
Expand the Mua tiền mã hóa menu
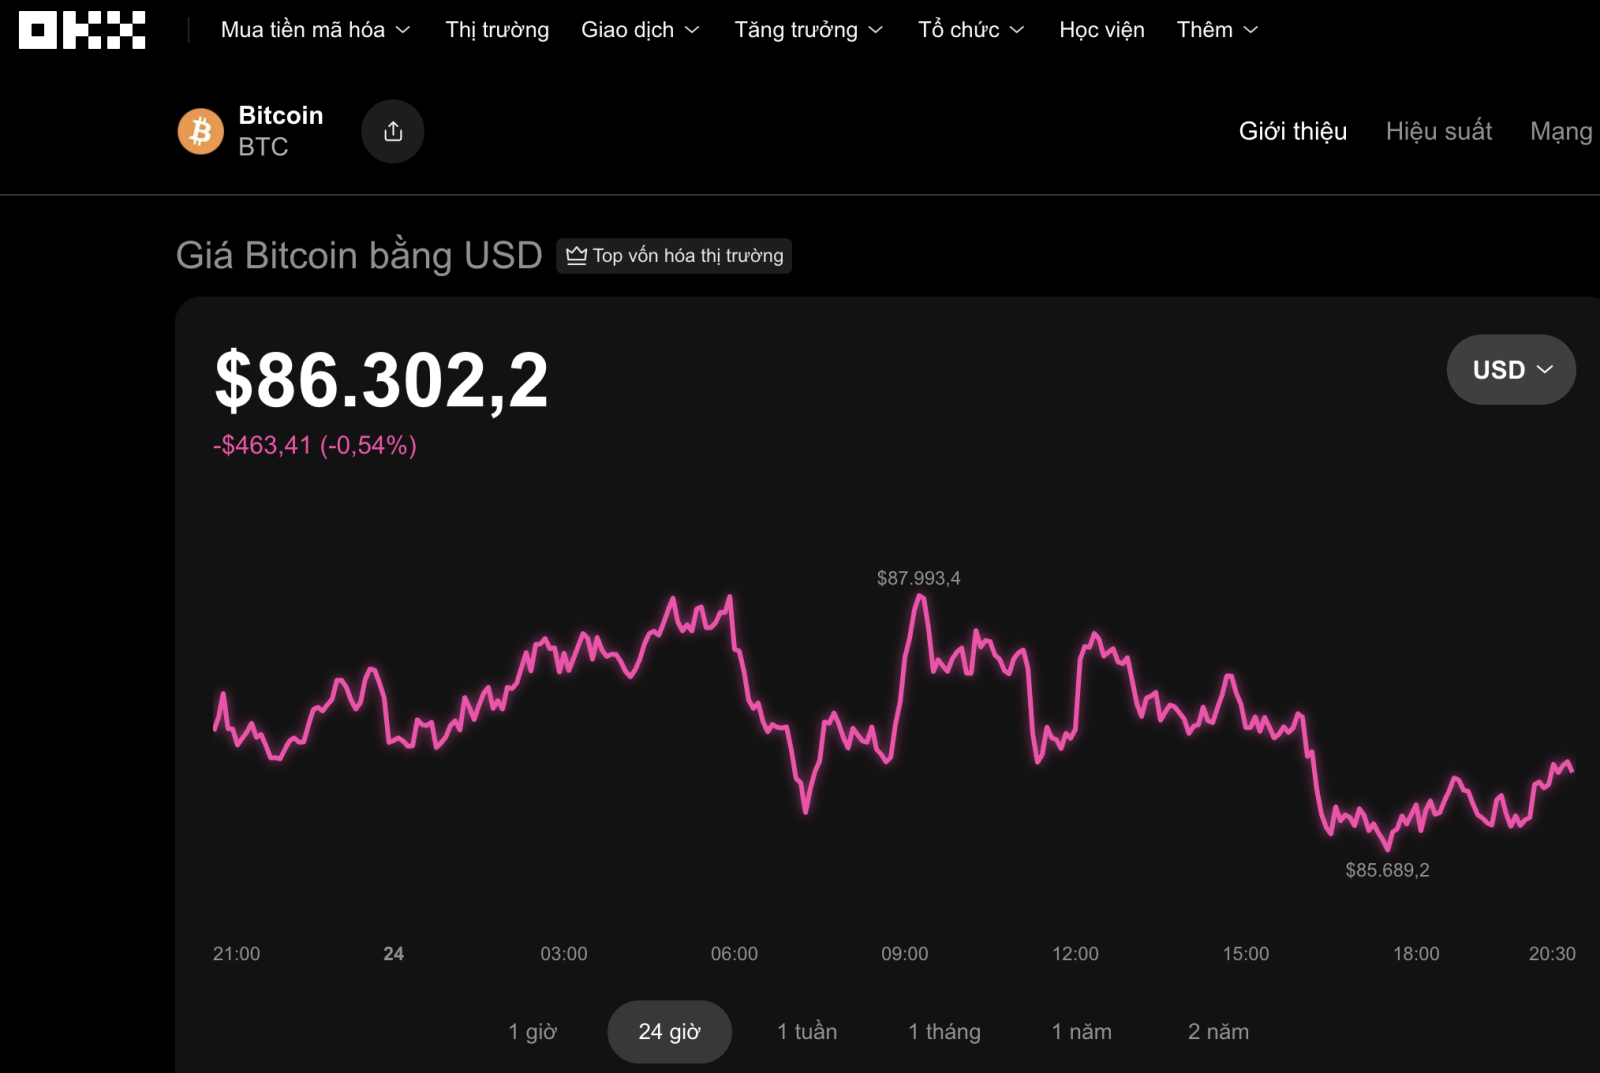coord(315,30)
